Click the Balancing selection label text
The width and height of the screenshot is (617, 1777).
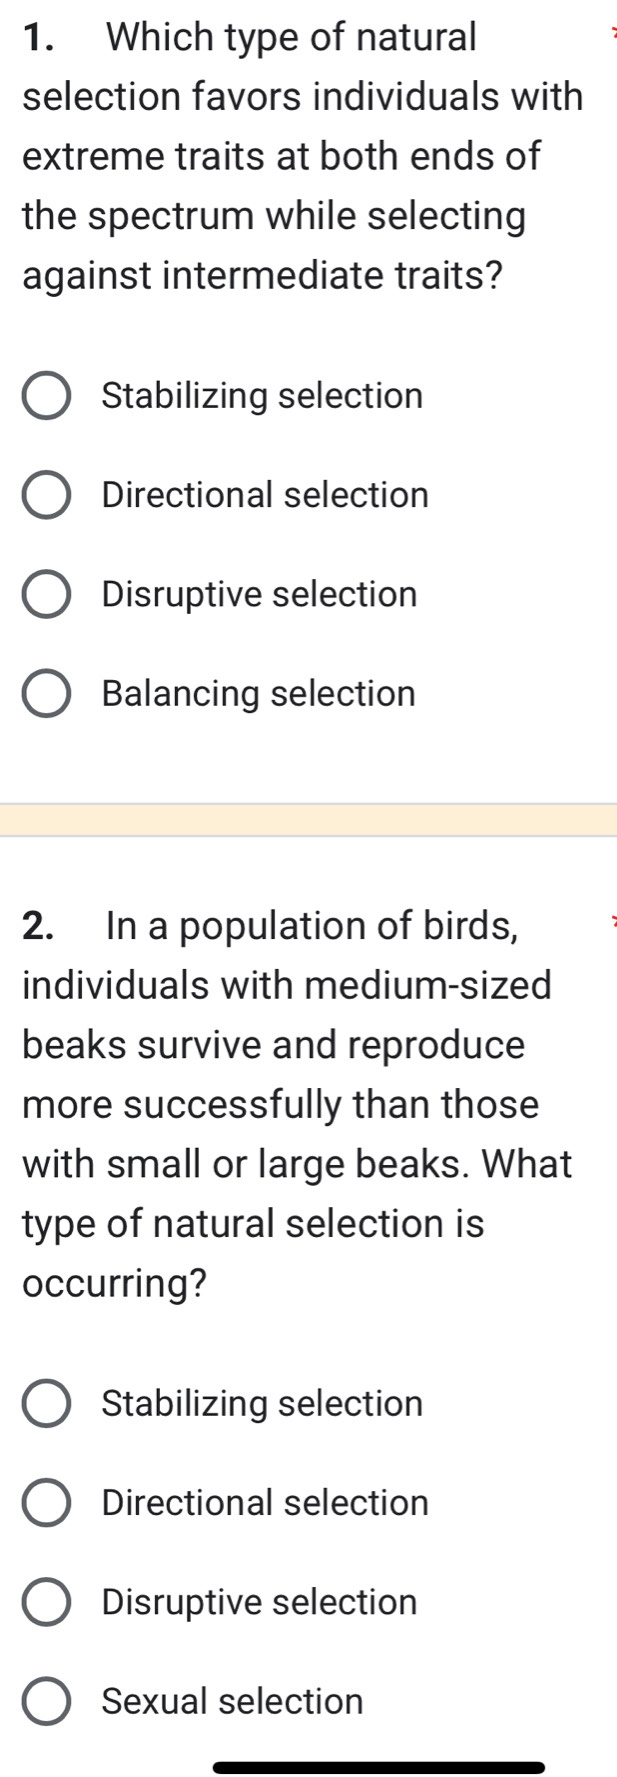pos(257,692)
